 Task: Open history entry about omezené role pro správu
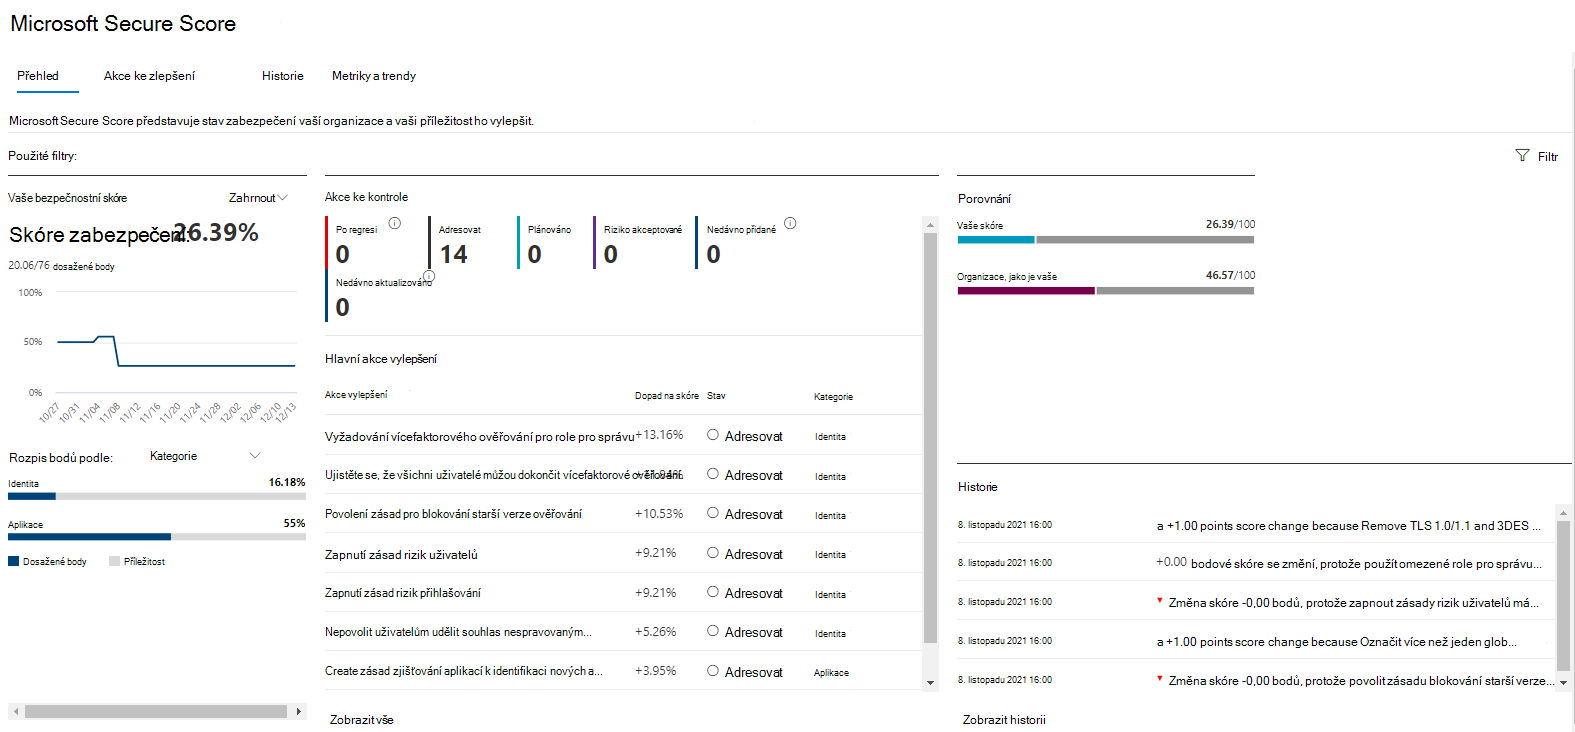tap(1348, 563)
